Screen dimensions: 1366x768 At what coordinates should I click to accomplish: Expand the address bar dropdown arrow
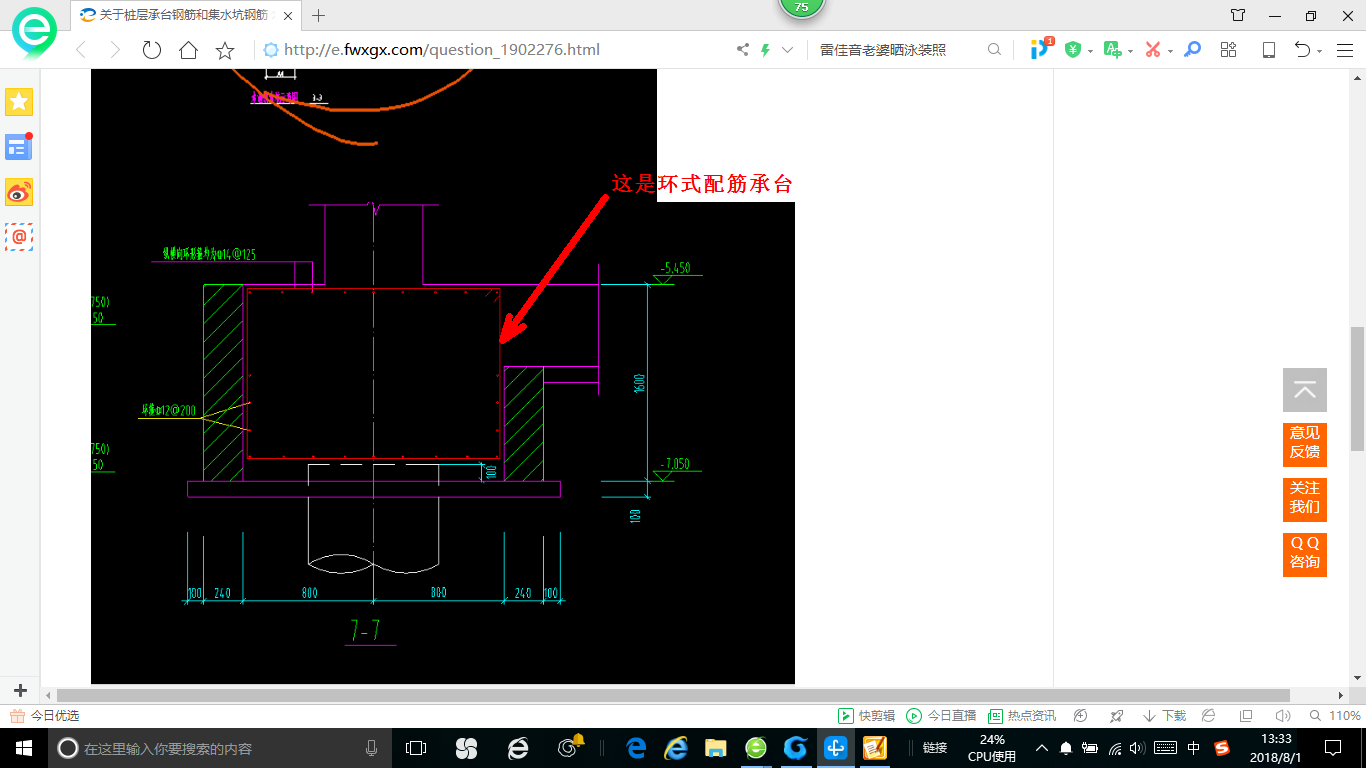pyautogui.click(x=788, y=49)
